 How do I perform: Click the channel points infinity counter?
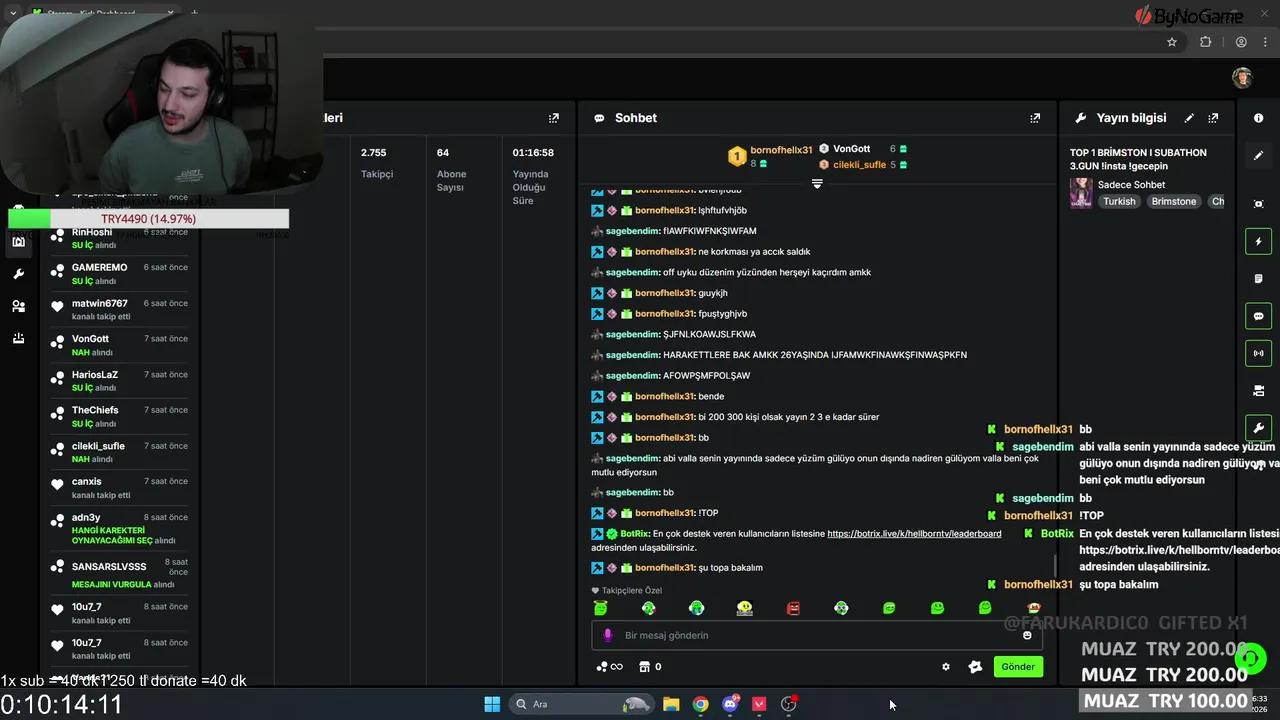(x=609, y=667)
